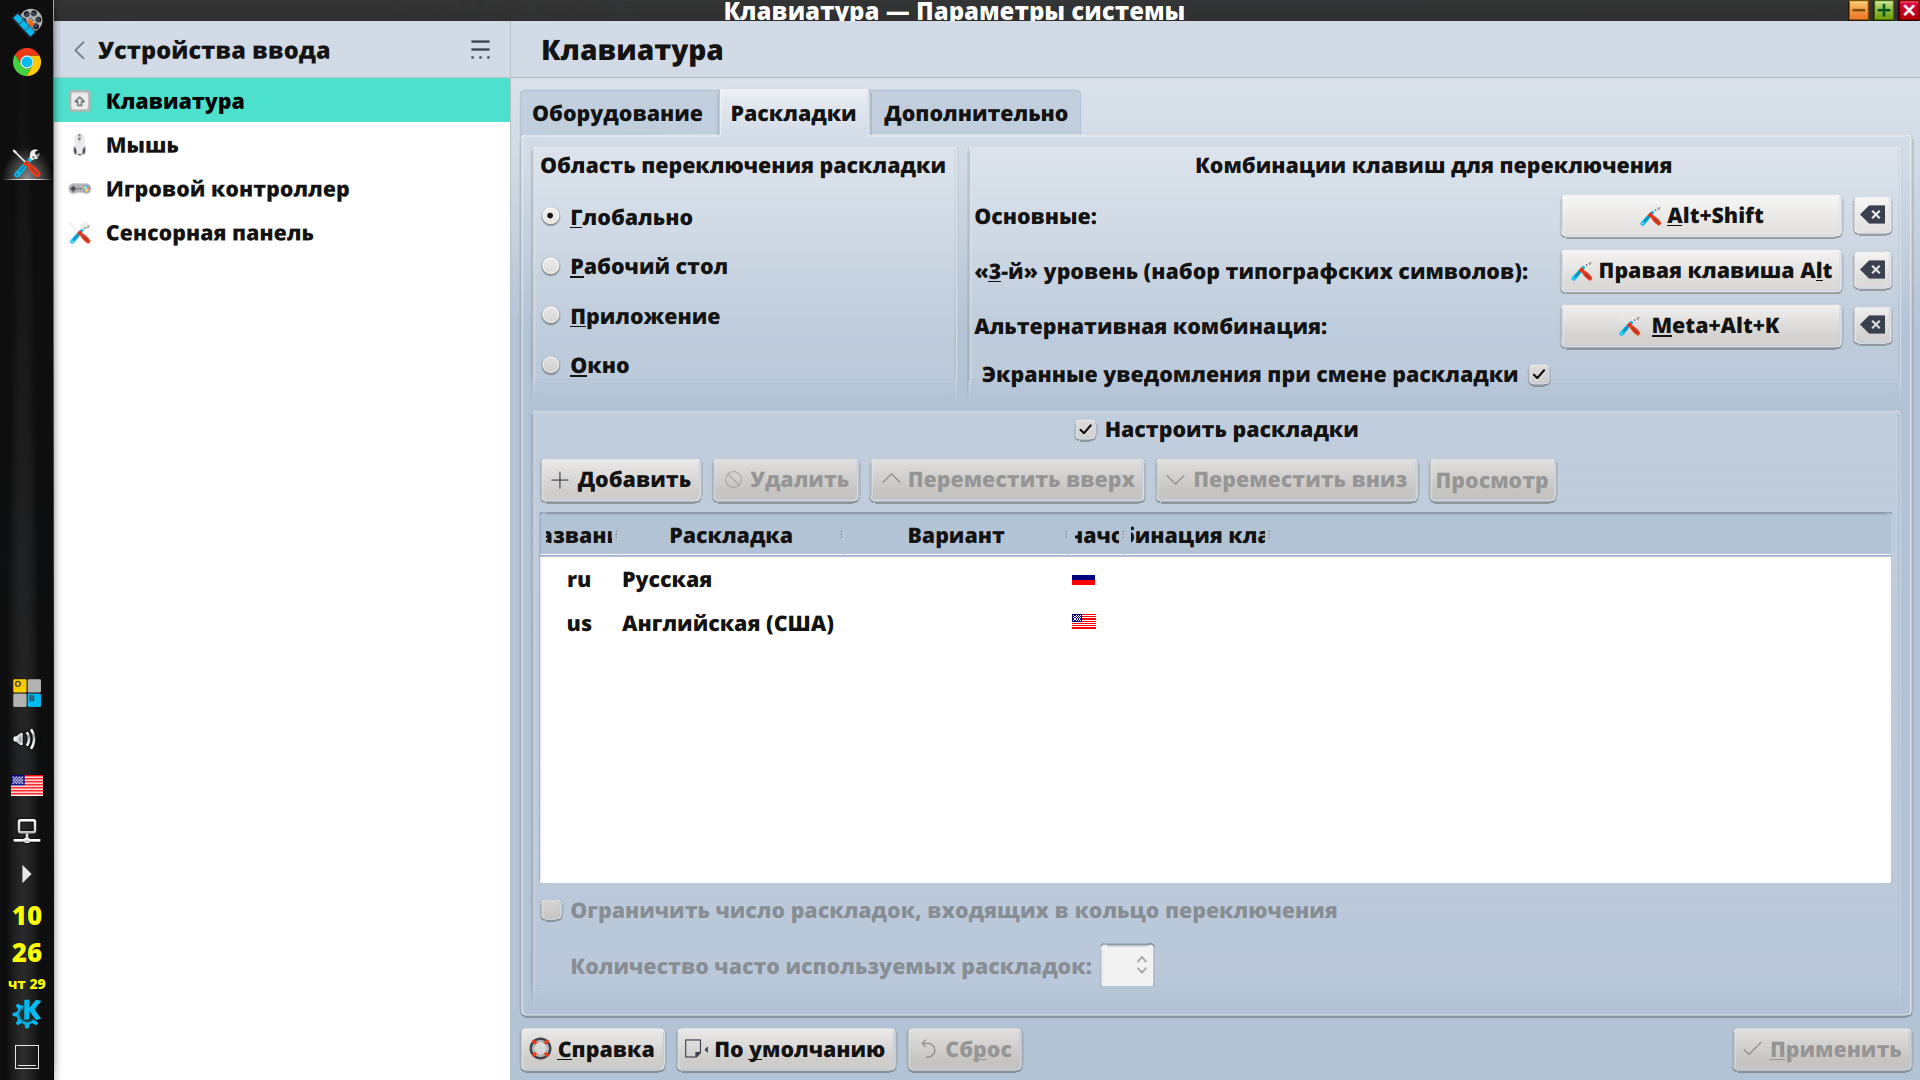Screen dimensions: 1920x1080
Task: Expand hidden system tray icons arrow
Action: (26, 874)
